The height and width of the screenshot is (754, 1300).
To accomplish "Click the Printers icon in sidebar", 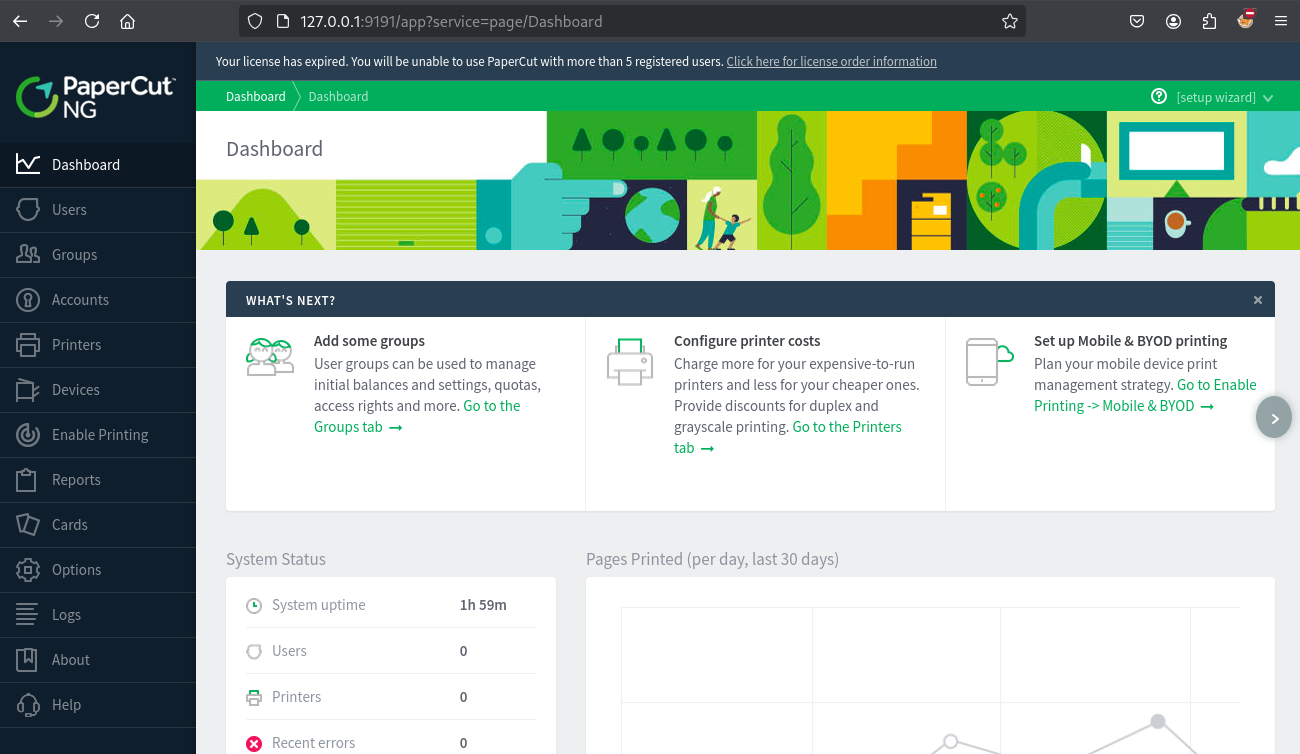I will (x=28, y=344).
